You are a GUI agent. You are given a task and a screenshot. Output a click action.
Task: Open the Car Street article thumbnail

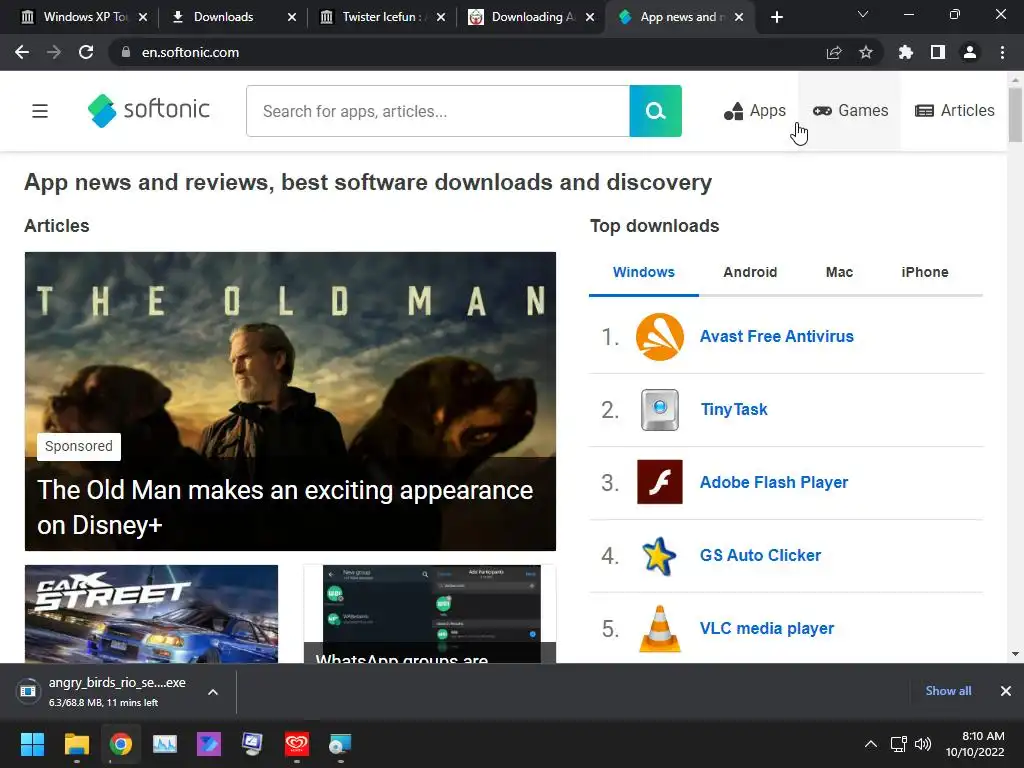click(x=152, y=614)
